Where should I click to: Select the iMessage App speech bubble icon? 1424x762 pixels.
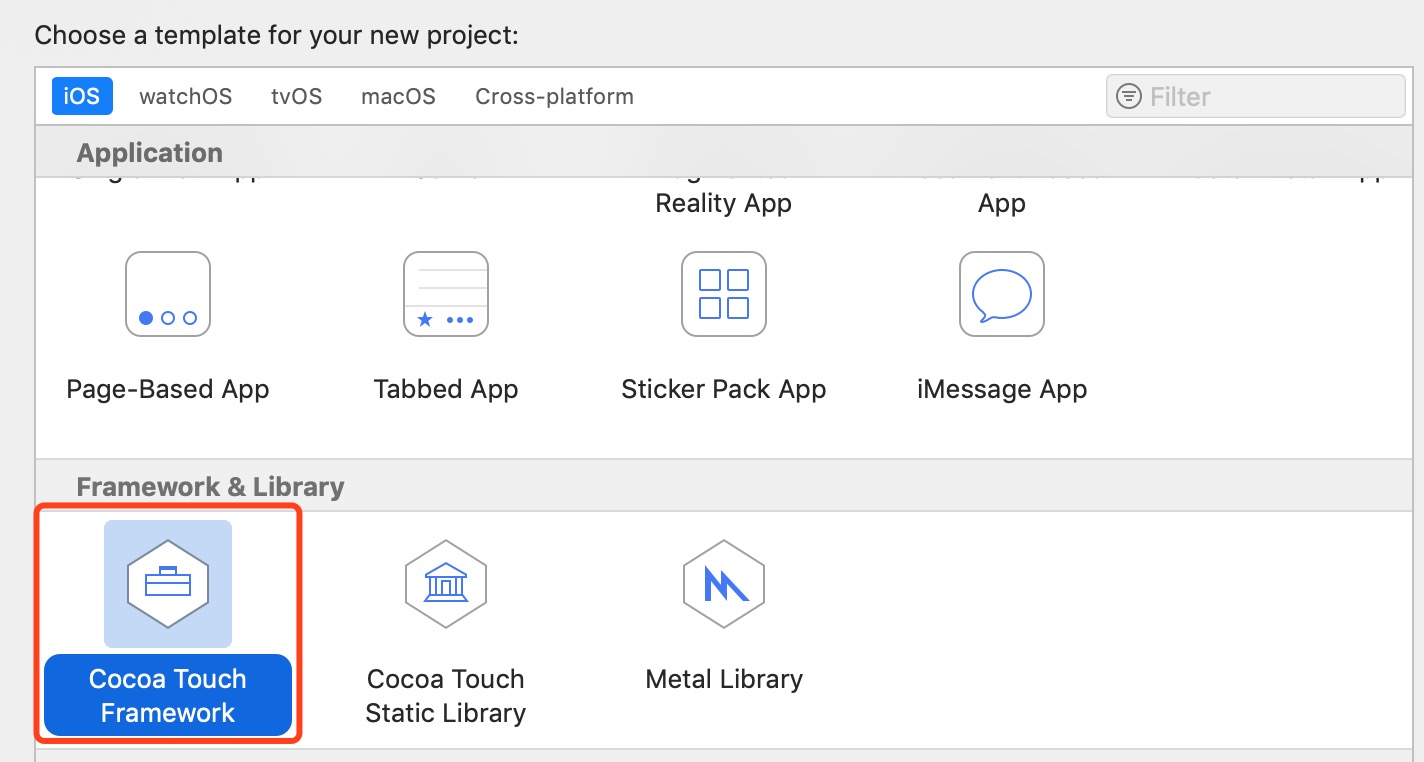coord(1002,294)
